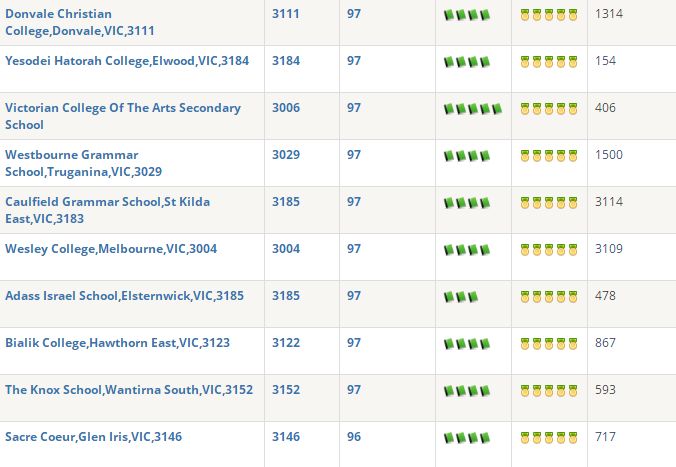Click green book rating icons for Knox School
The image size is (676, 467).
(467, 391)
